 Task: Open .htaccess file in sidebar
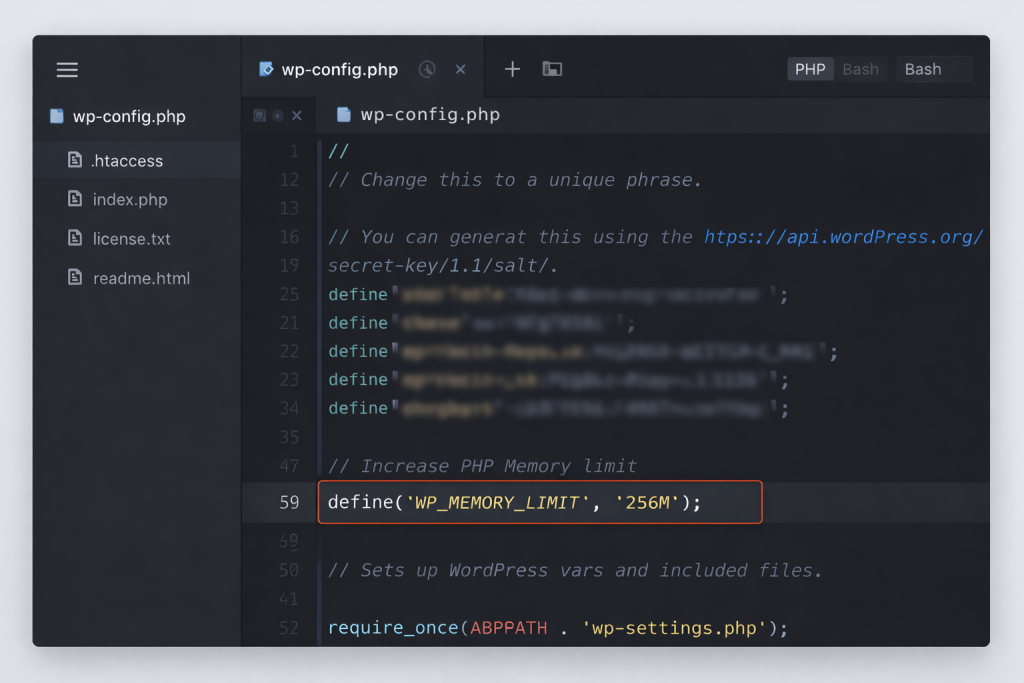(x=137, y=161)
